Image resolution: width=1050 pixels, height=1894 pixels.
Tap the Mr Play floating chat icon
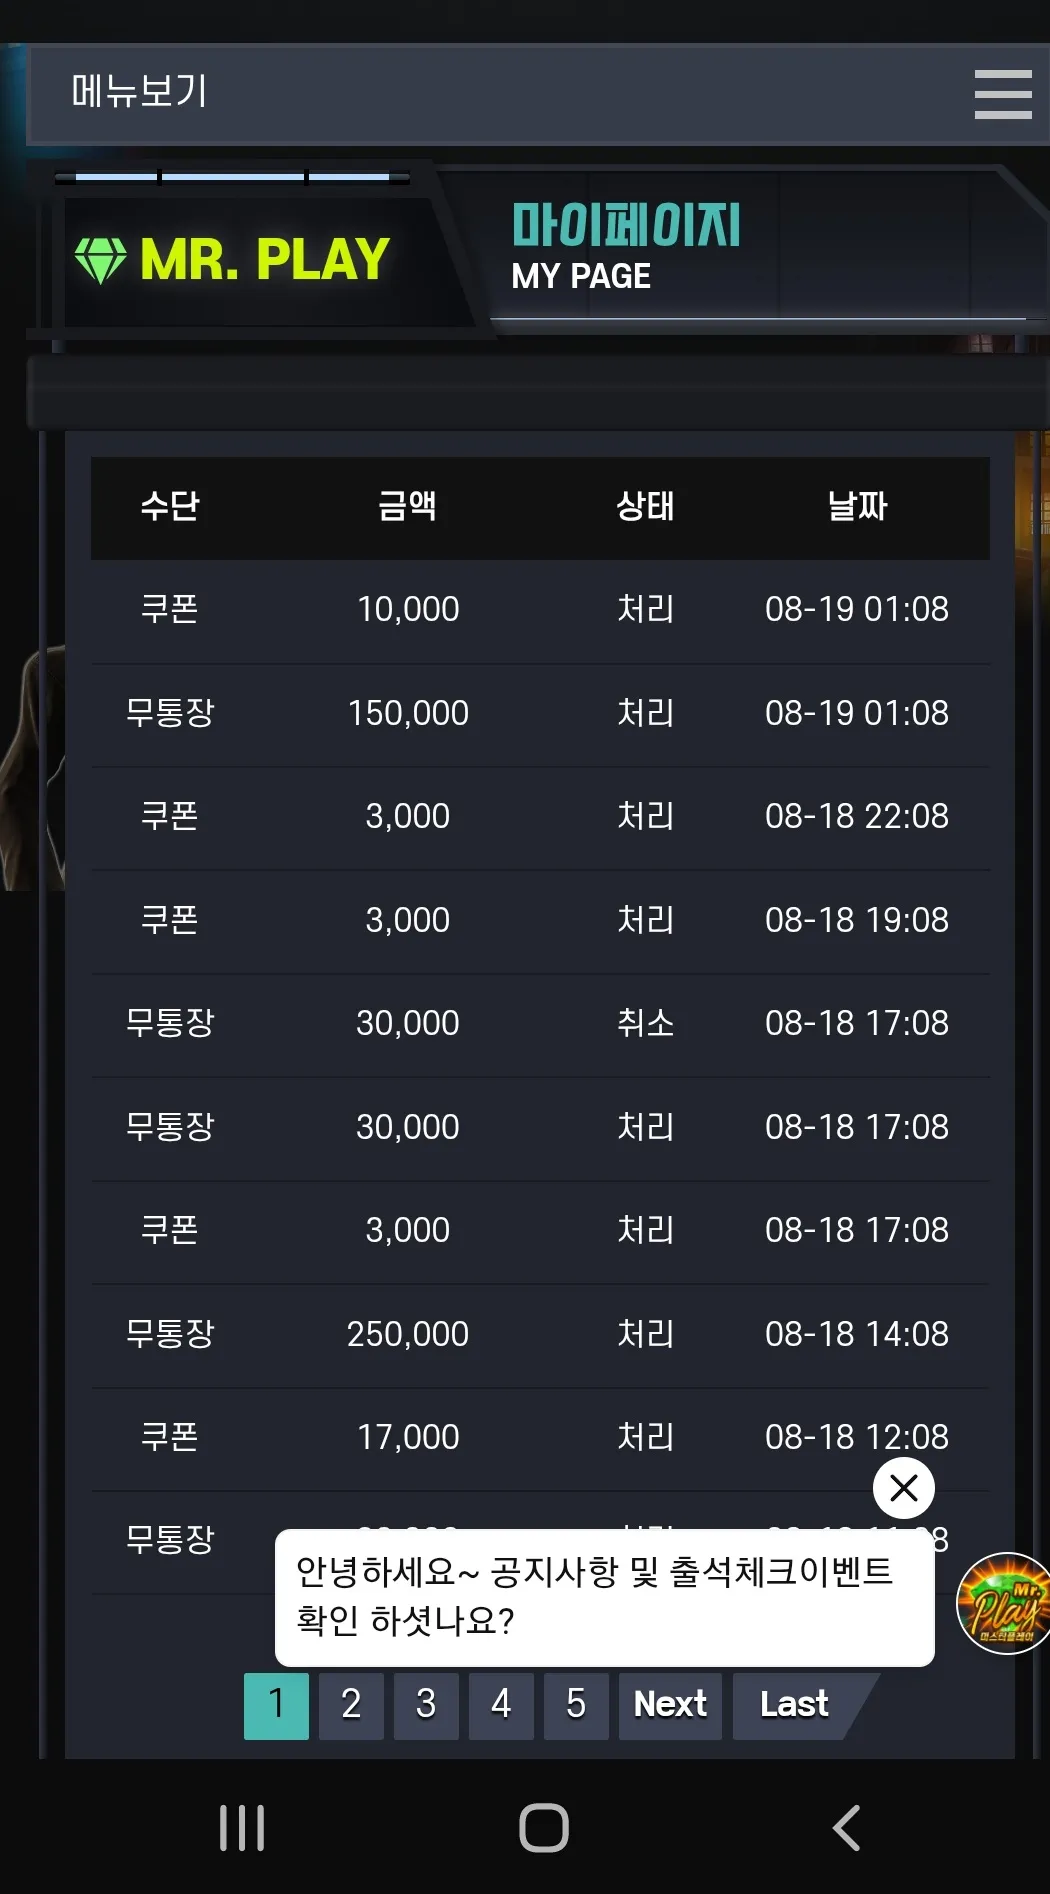click(x=1003, y=1603)
